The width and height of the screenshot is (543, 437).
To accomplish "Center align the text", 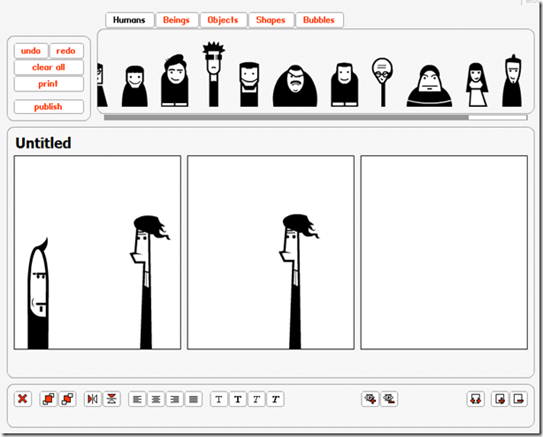I will (x=156, y=399).
